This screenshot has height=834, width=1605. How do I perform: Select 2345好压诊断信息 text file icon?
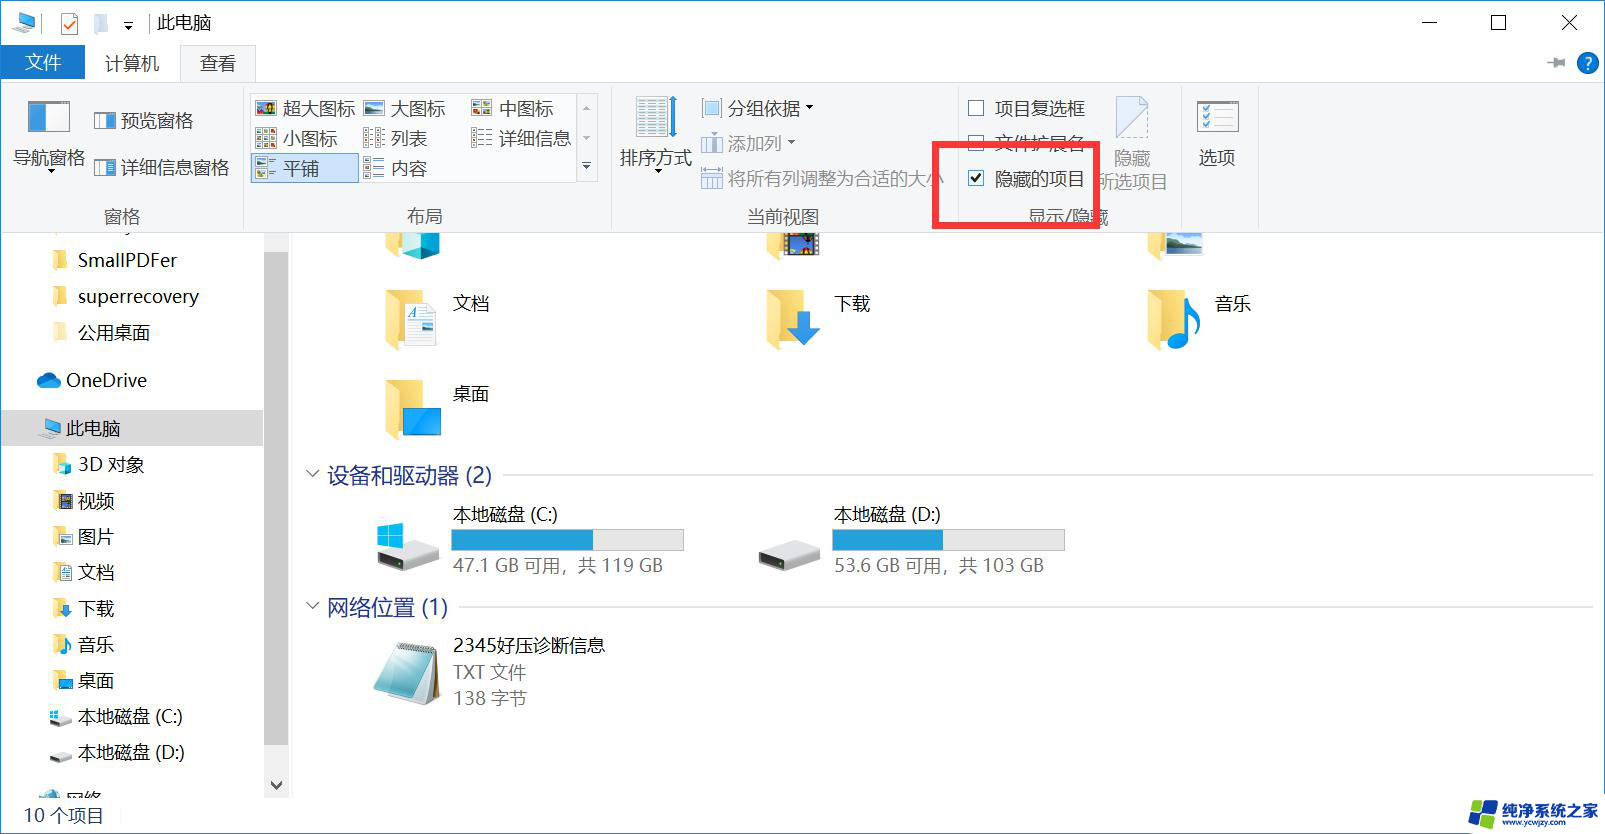click(x=407, y=673)
